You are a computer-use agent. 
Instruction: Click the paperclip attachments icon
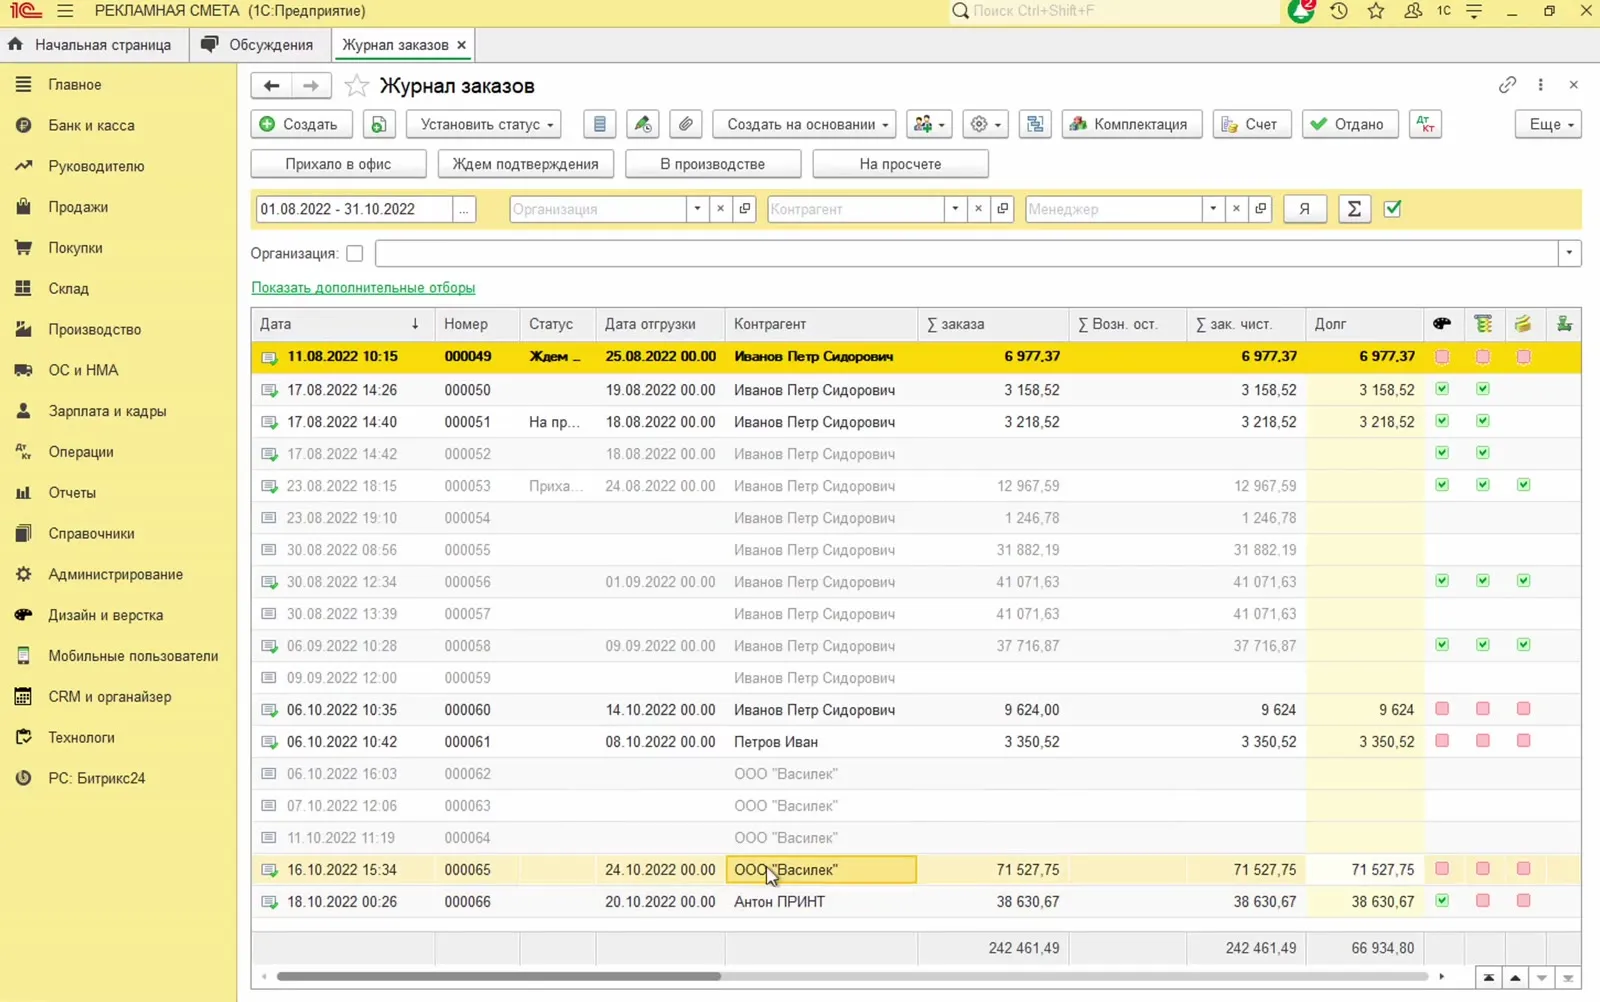[685, 124]
